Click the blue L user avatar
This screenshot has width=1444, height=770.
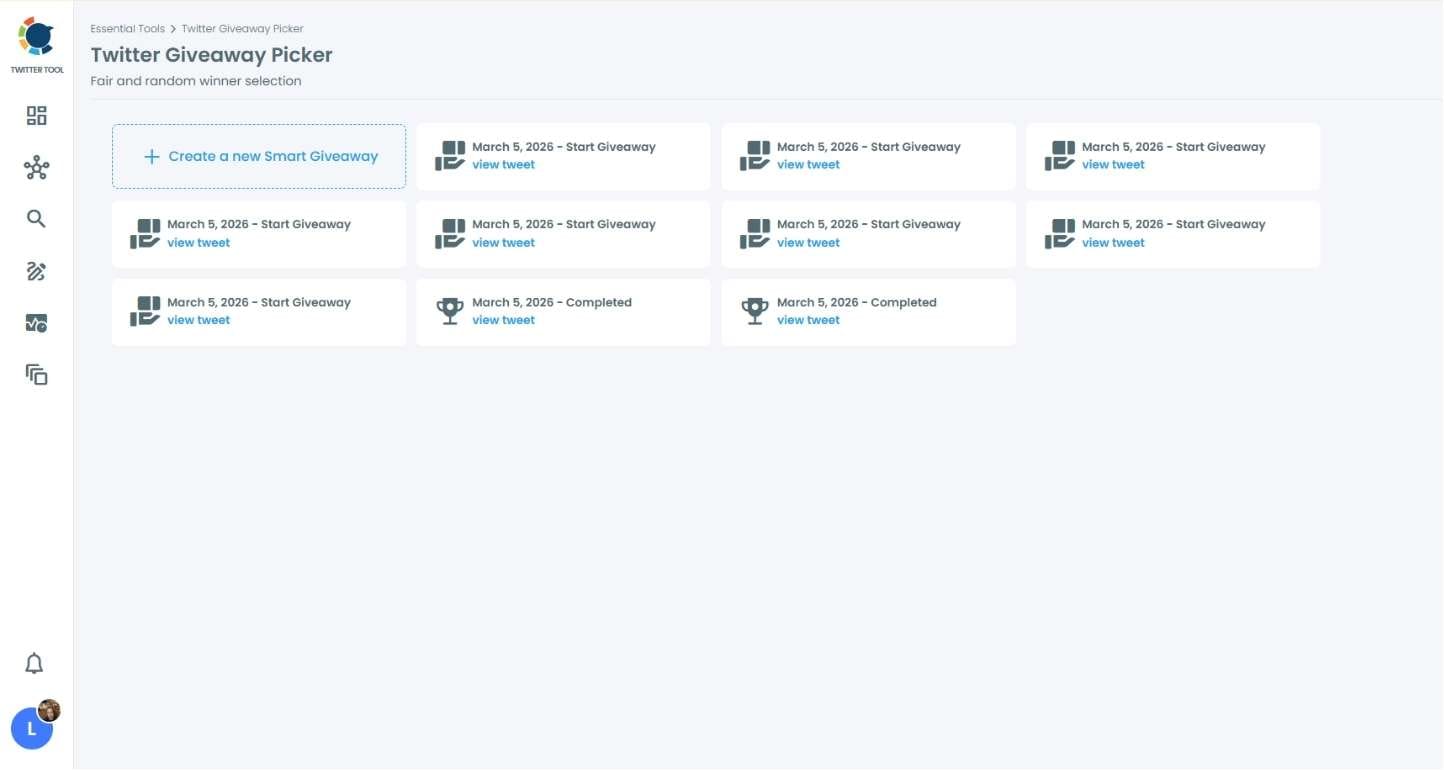30,730
